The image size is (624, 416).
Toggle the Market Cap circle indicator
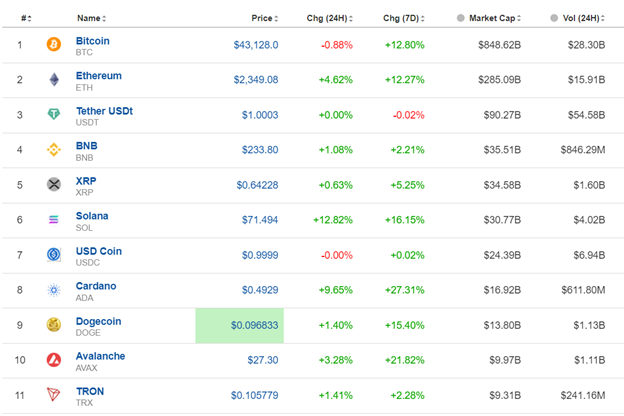point(460,18)
